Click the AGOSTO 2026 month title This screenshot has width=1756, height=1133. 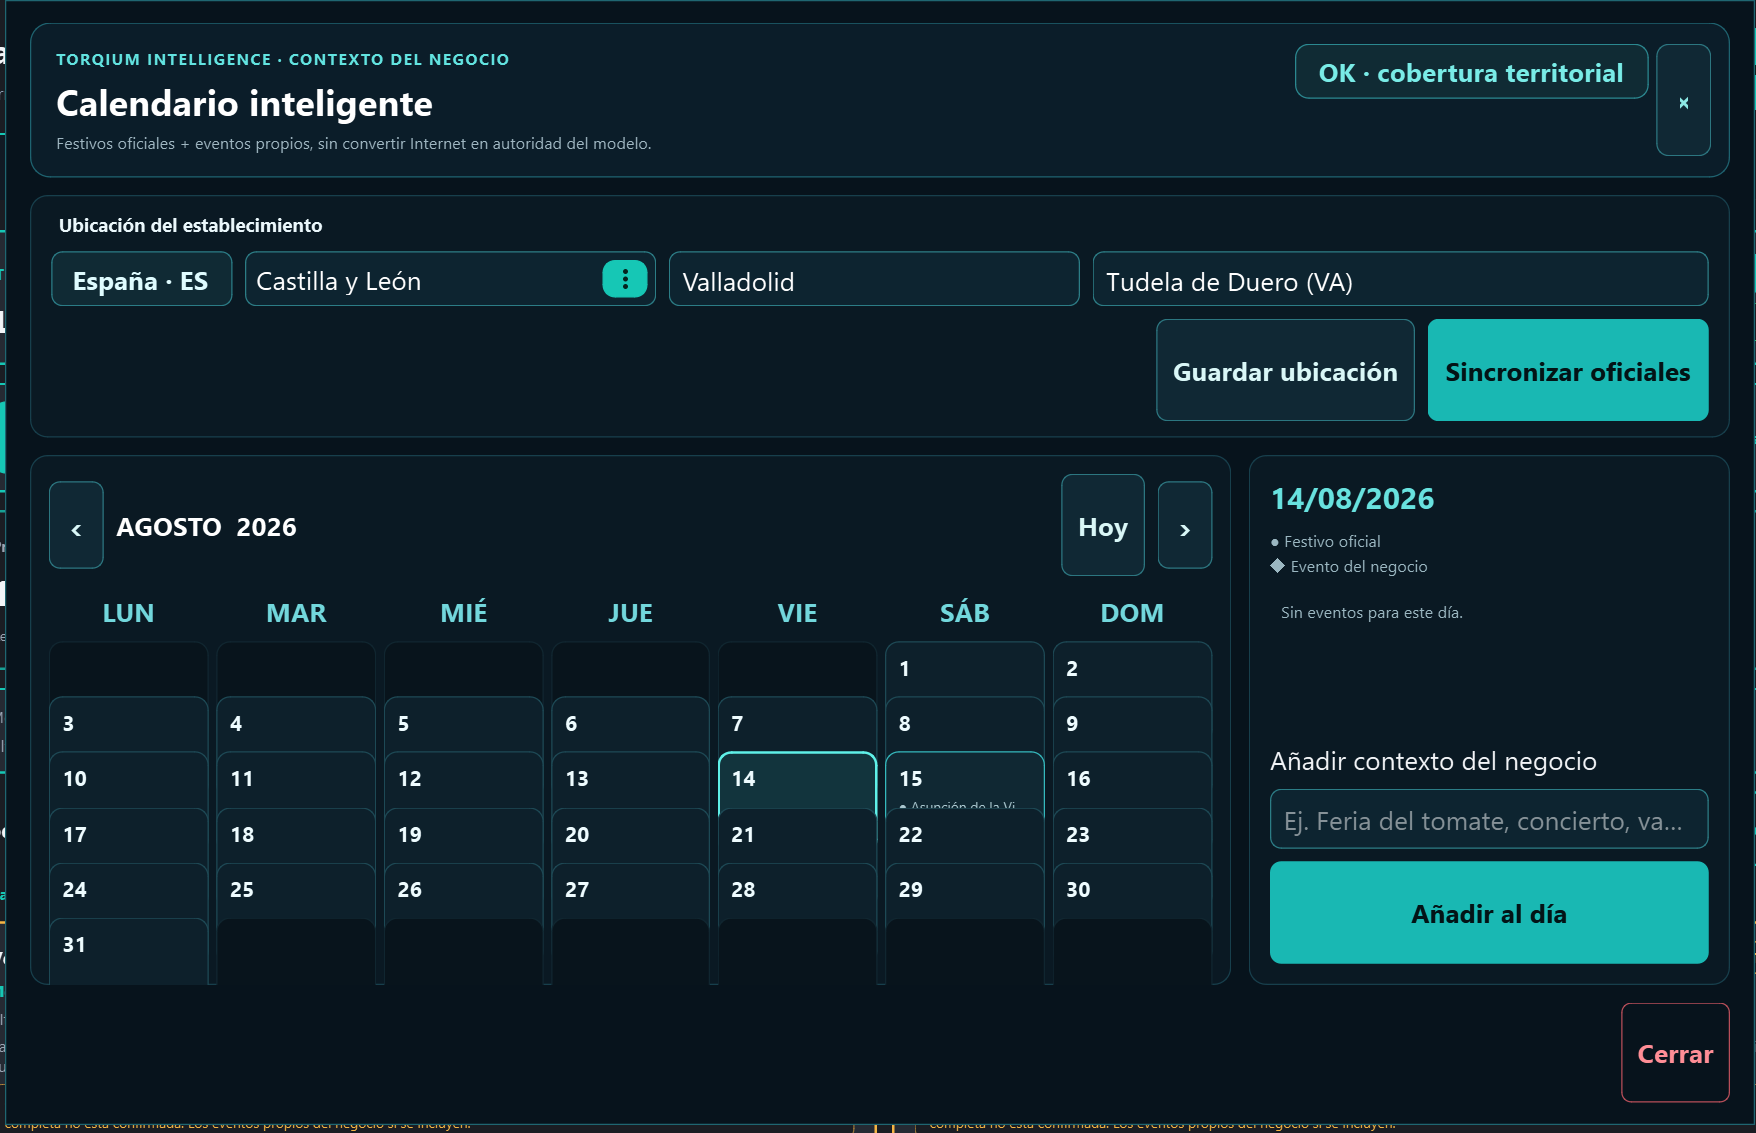[x=206, y=527]
